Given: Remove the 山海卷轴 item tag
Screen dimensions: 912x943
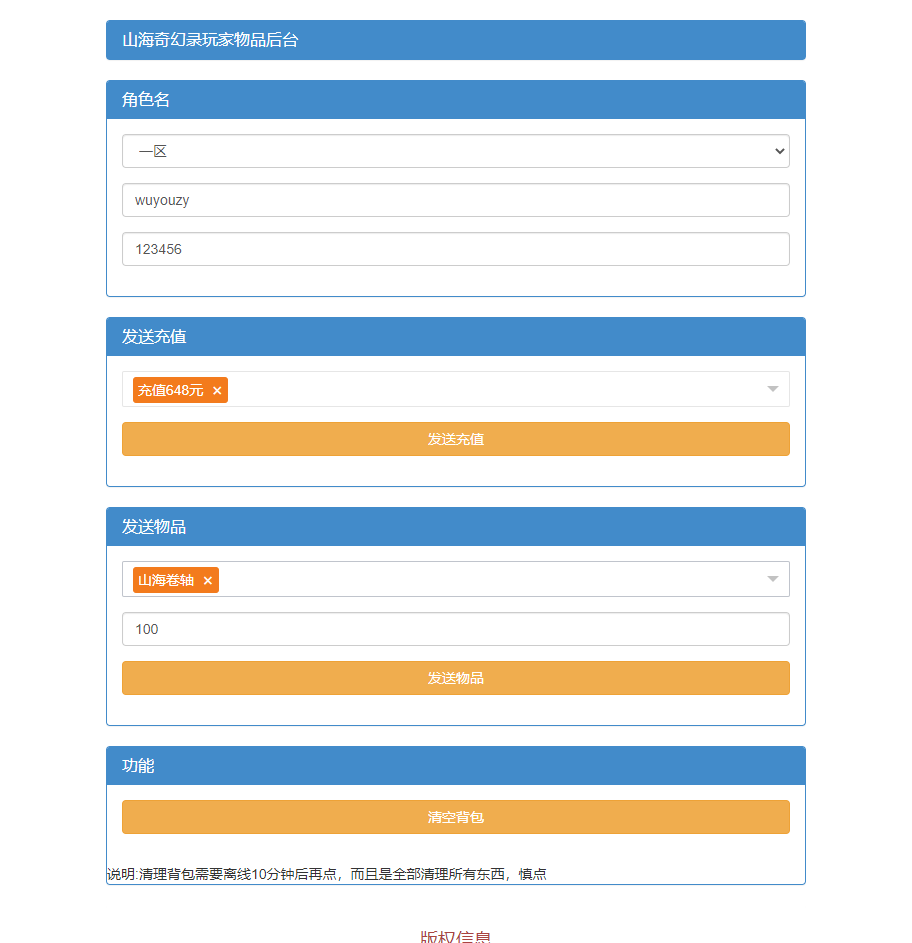Looking at the screenshot, I should point(208,580).
